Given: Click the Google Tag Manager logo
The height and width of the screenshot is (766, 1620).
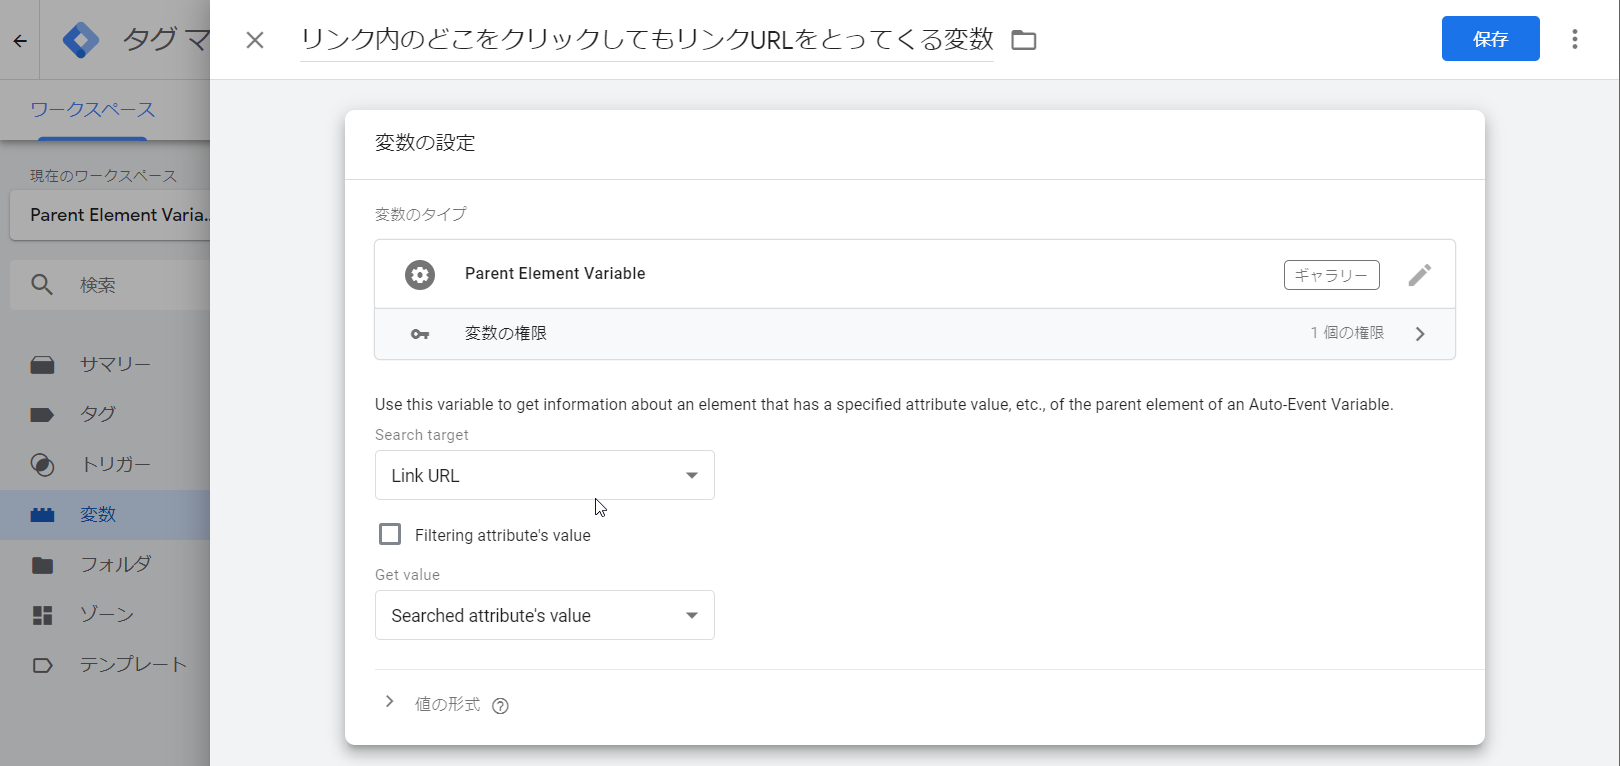Looking at the screenshot, I should click(x=81, y=40).
